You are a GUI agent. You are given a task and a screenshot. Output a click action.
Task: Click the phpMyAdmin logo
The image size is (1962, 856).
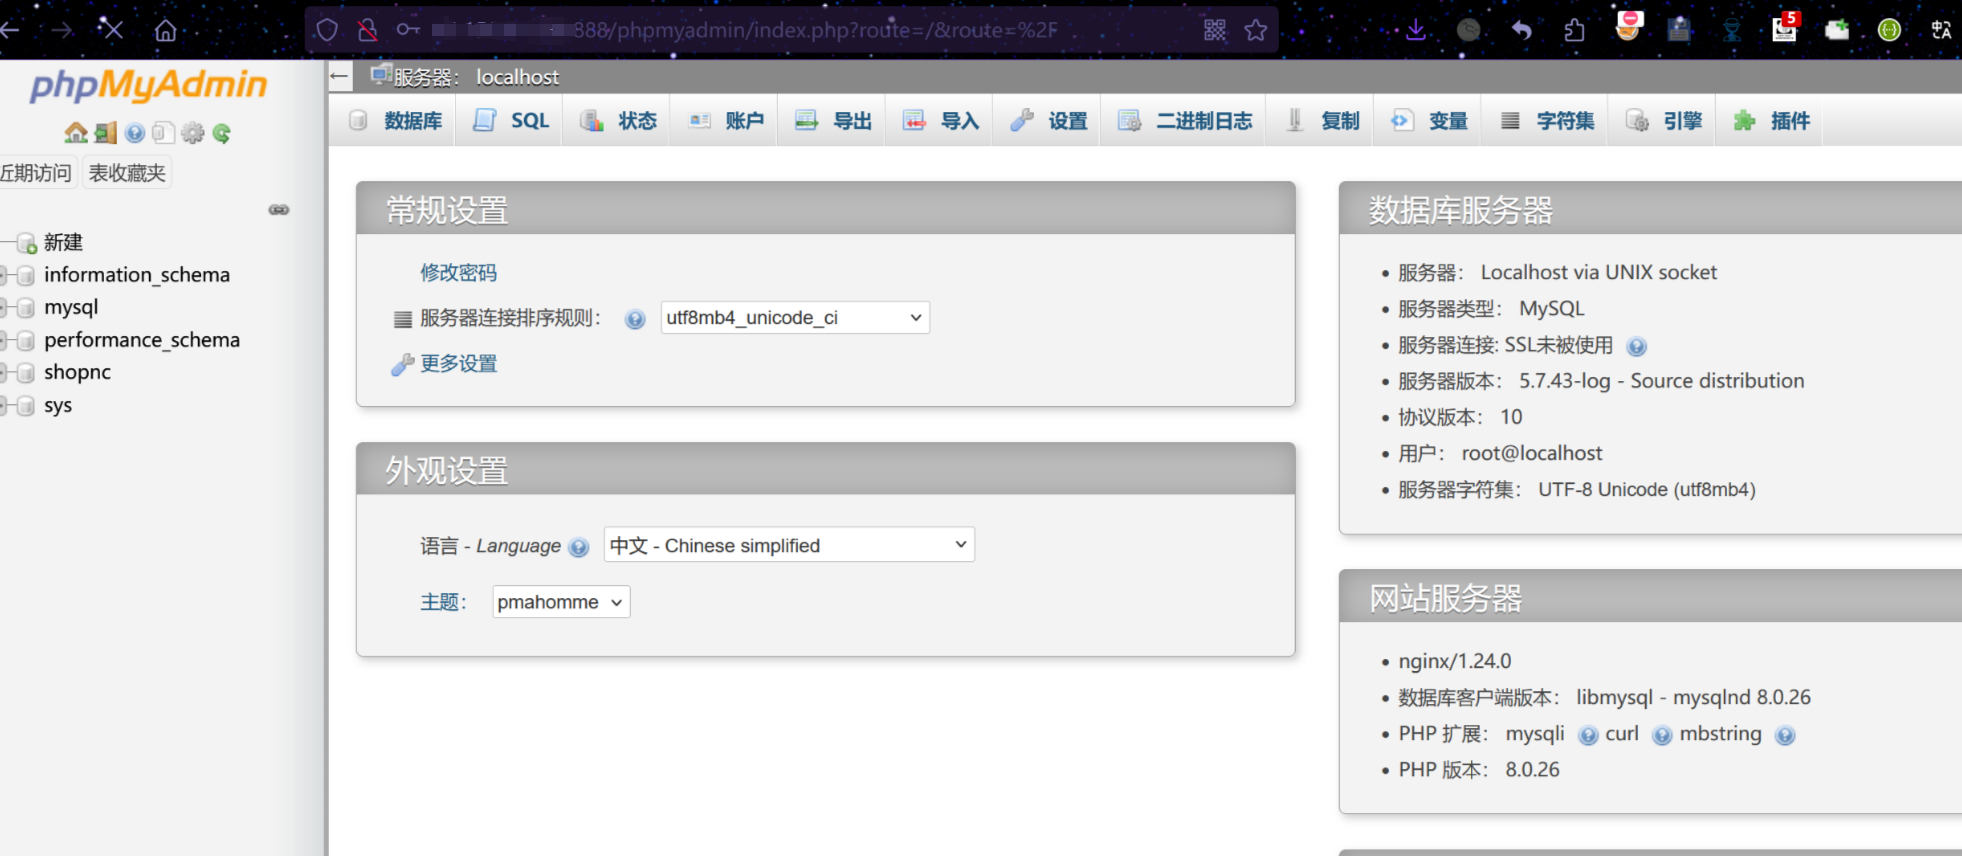[x=149, y=85]
